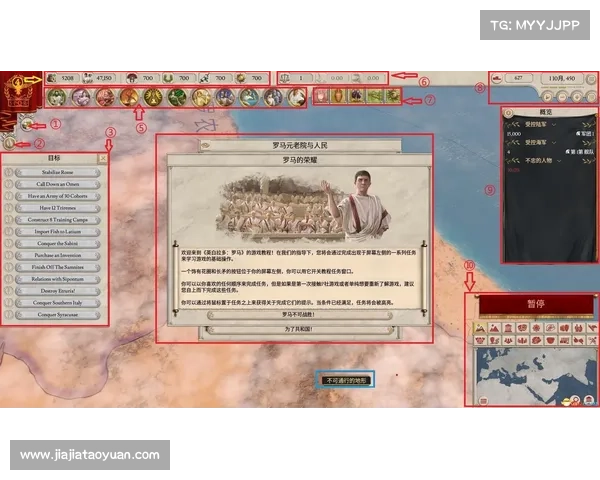Click the 暂停 paused banner
Screen dimensions: 600x480
536,304
